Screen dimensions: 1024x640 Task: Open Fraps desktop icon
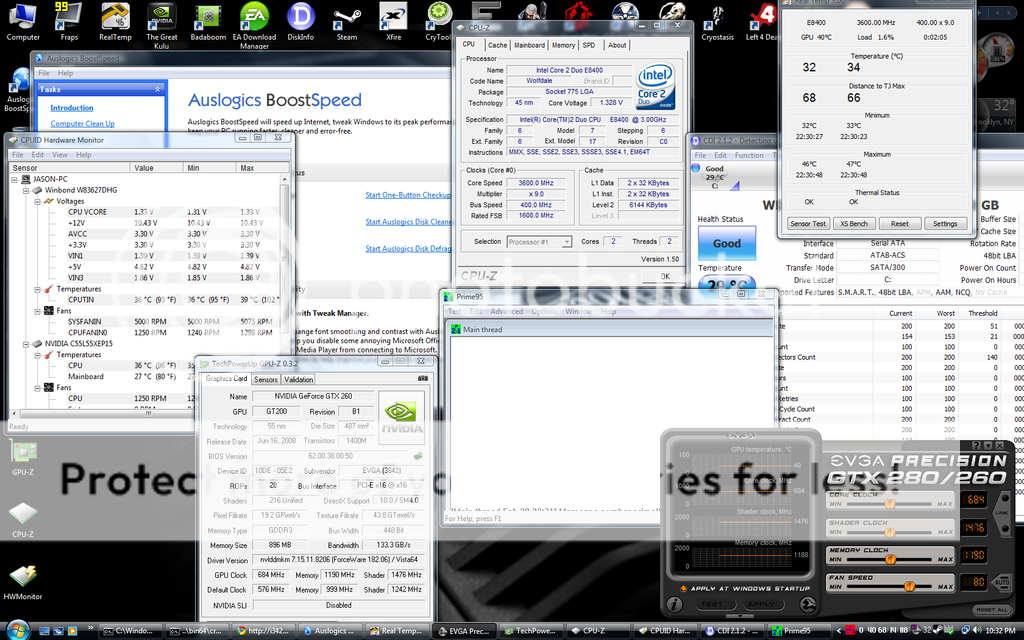pos(69,17)
